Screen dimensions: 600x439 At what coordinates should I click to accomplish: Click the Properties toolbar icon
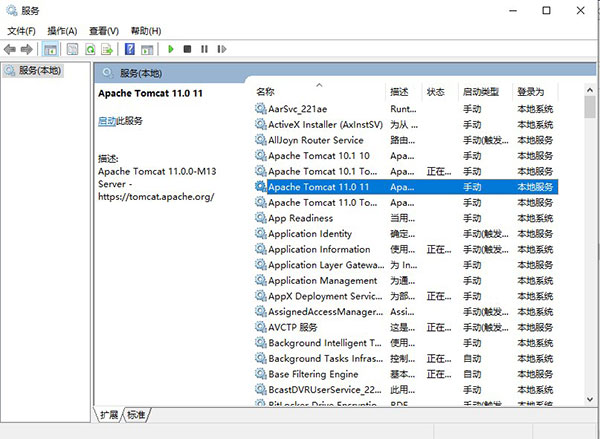point(72,49)
